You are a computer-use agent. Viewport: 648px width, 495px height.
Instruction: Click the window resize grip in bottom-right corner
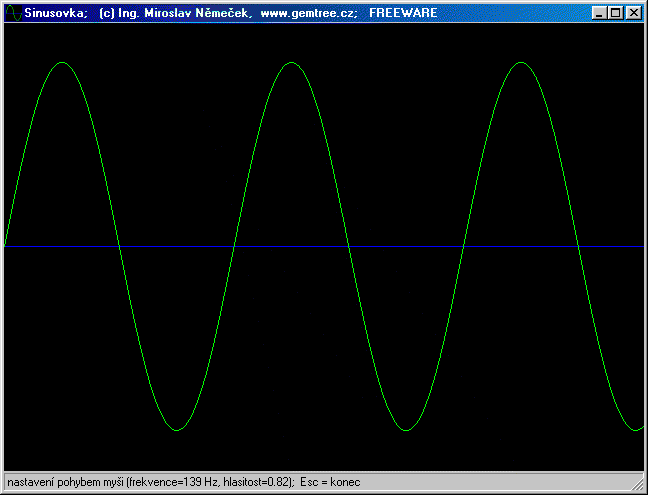point(638,485)
